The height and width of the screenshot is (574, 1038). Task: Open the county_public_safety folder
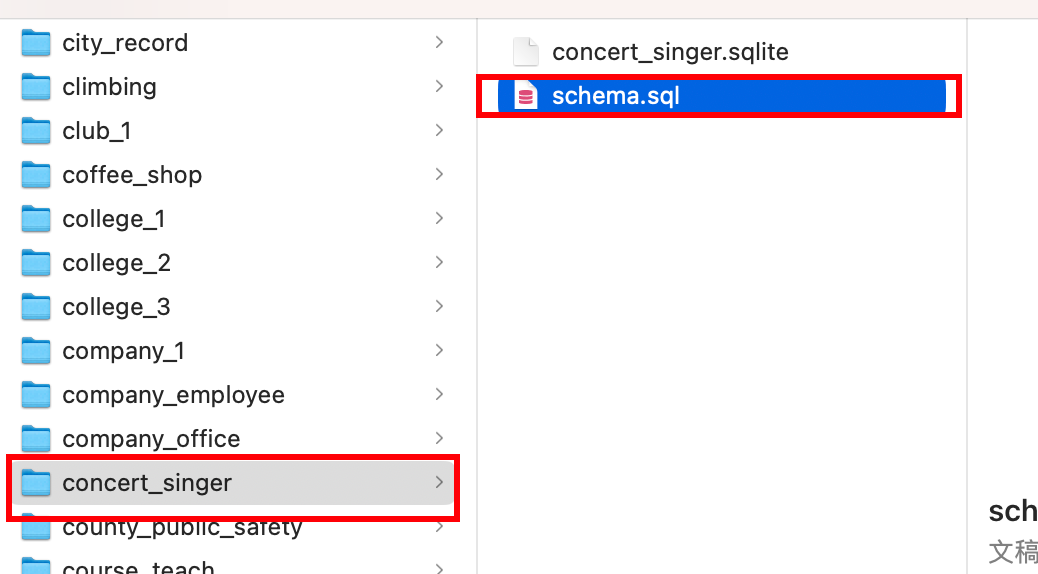182,528
